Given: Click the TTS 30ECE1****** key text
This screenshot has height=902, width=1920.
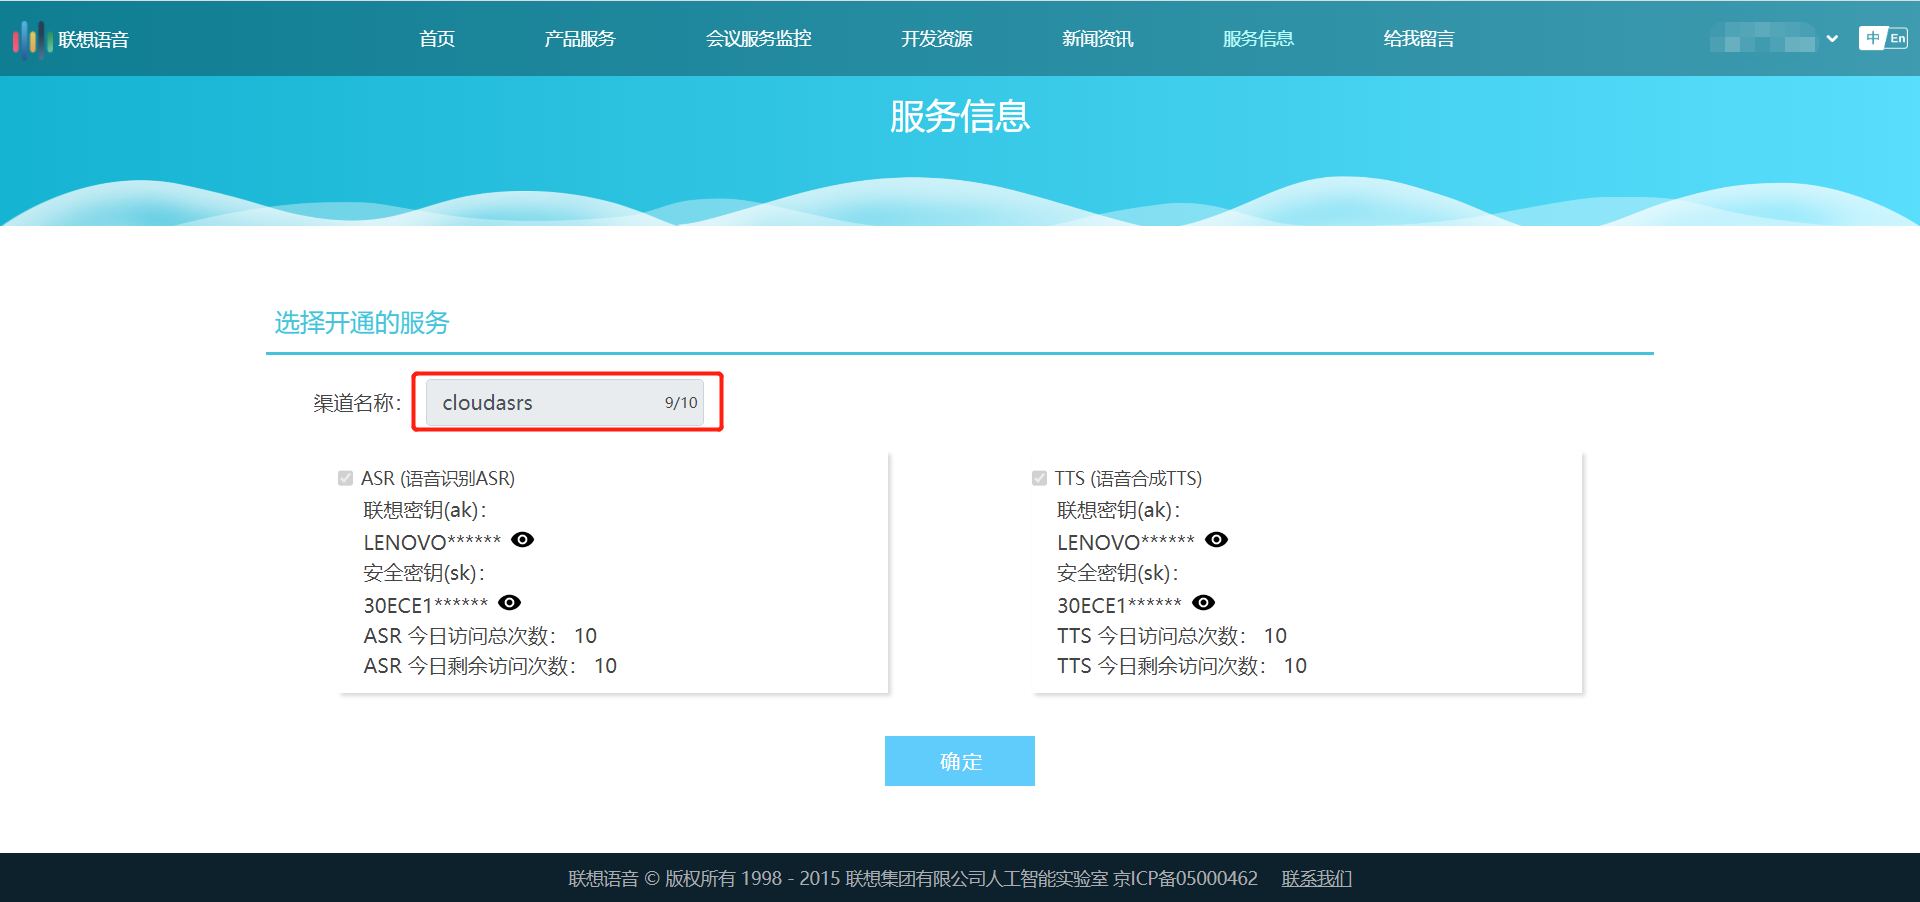Looking at the screenshot, I should click(1119, 605).
